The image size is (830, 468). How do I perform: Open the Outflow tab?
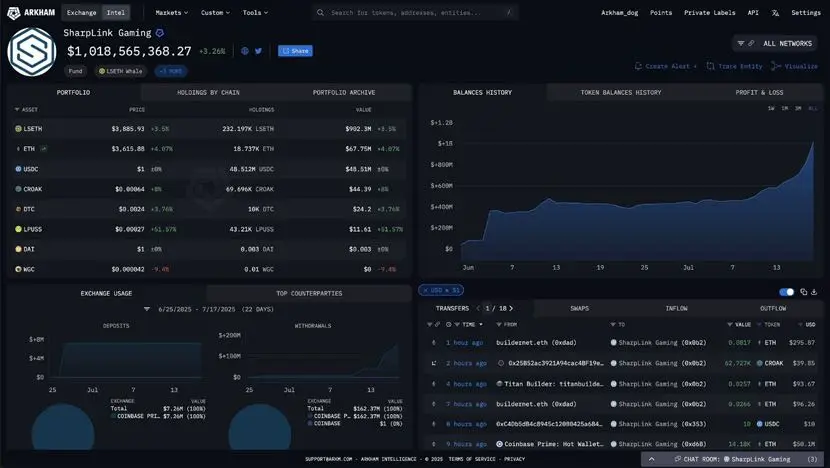pos(773,308)
